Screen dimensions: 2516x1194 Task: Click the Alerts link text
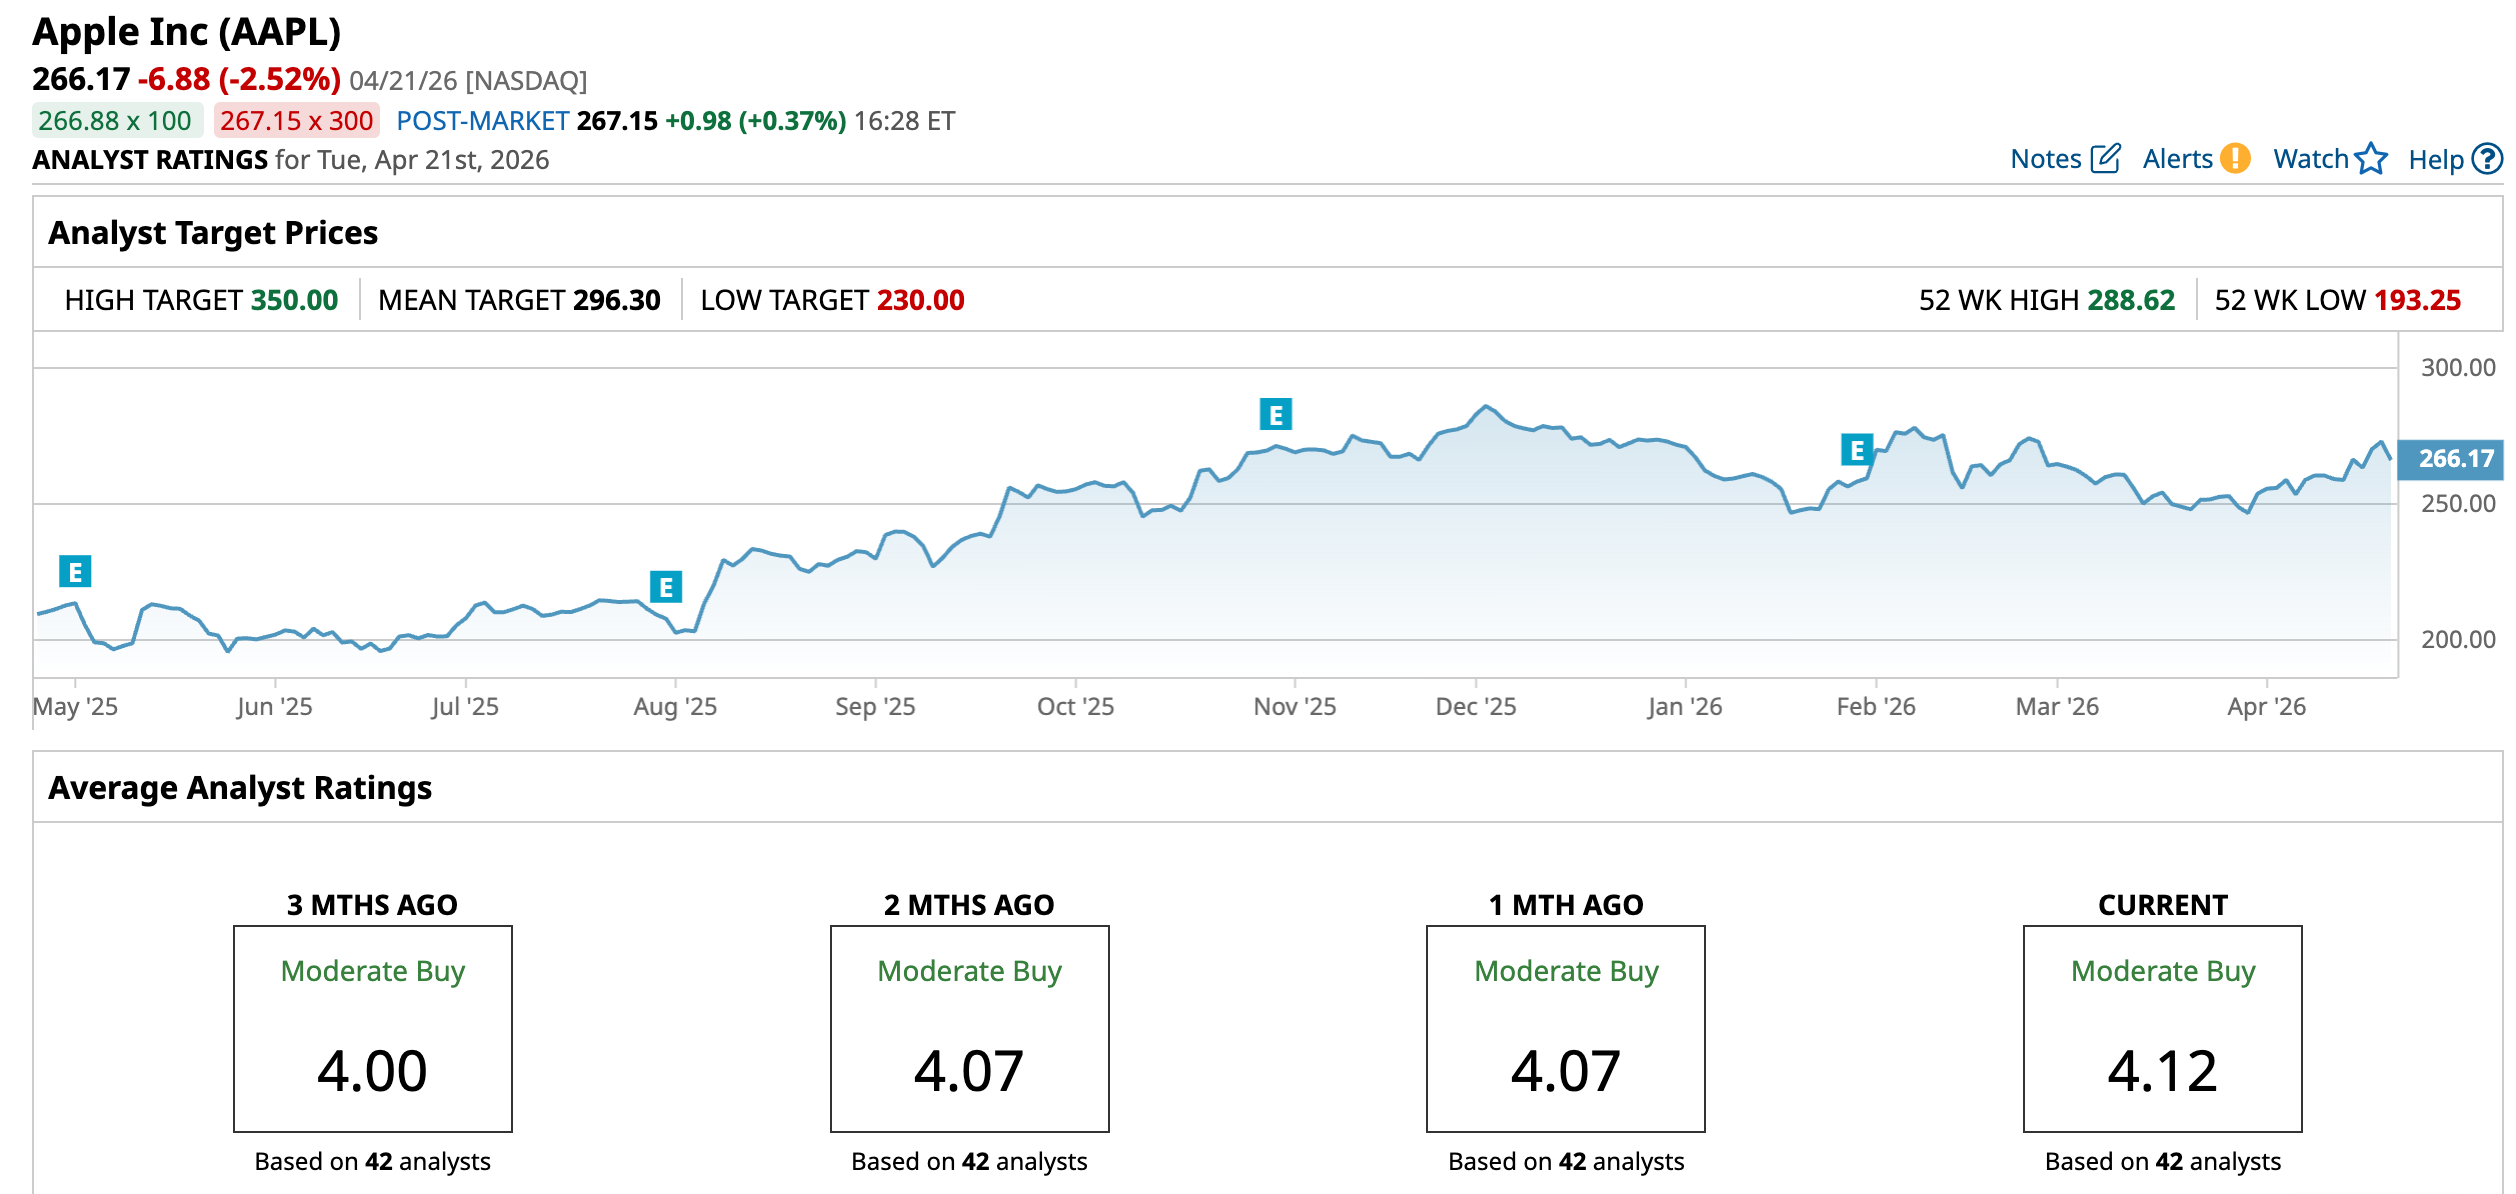(2177, 159)
